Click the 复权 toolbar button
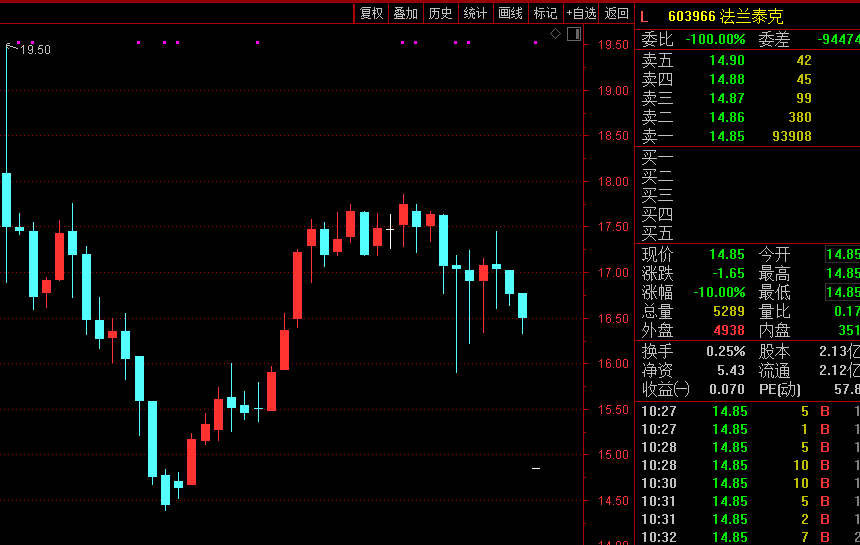Viewport: 860px width, 545px height. click(x=371, y=13)
